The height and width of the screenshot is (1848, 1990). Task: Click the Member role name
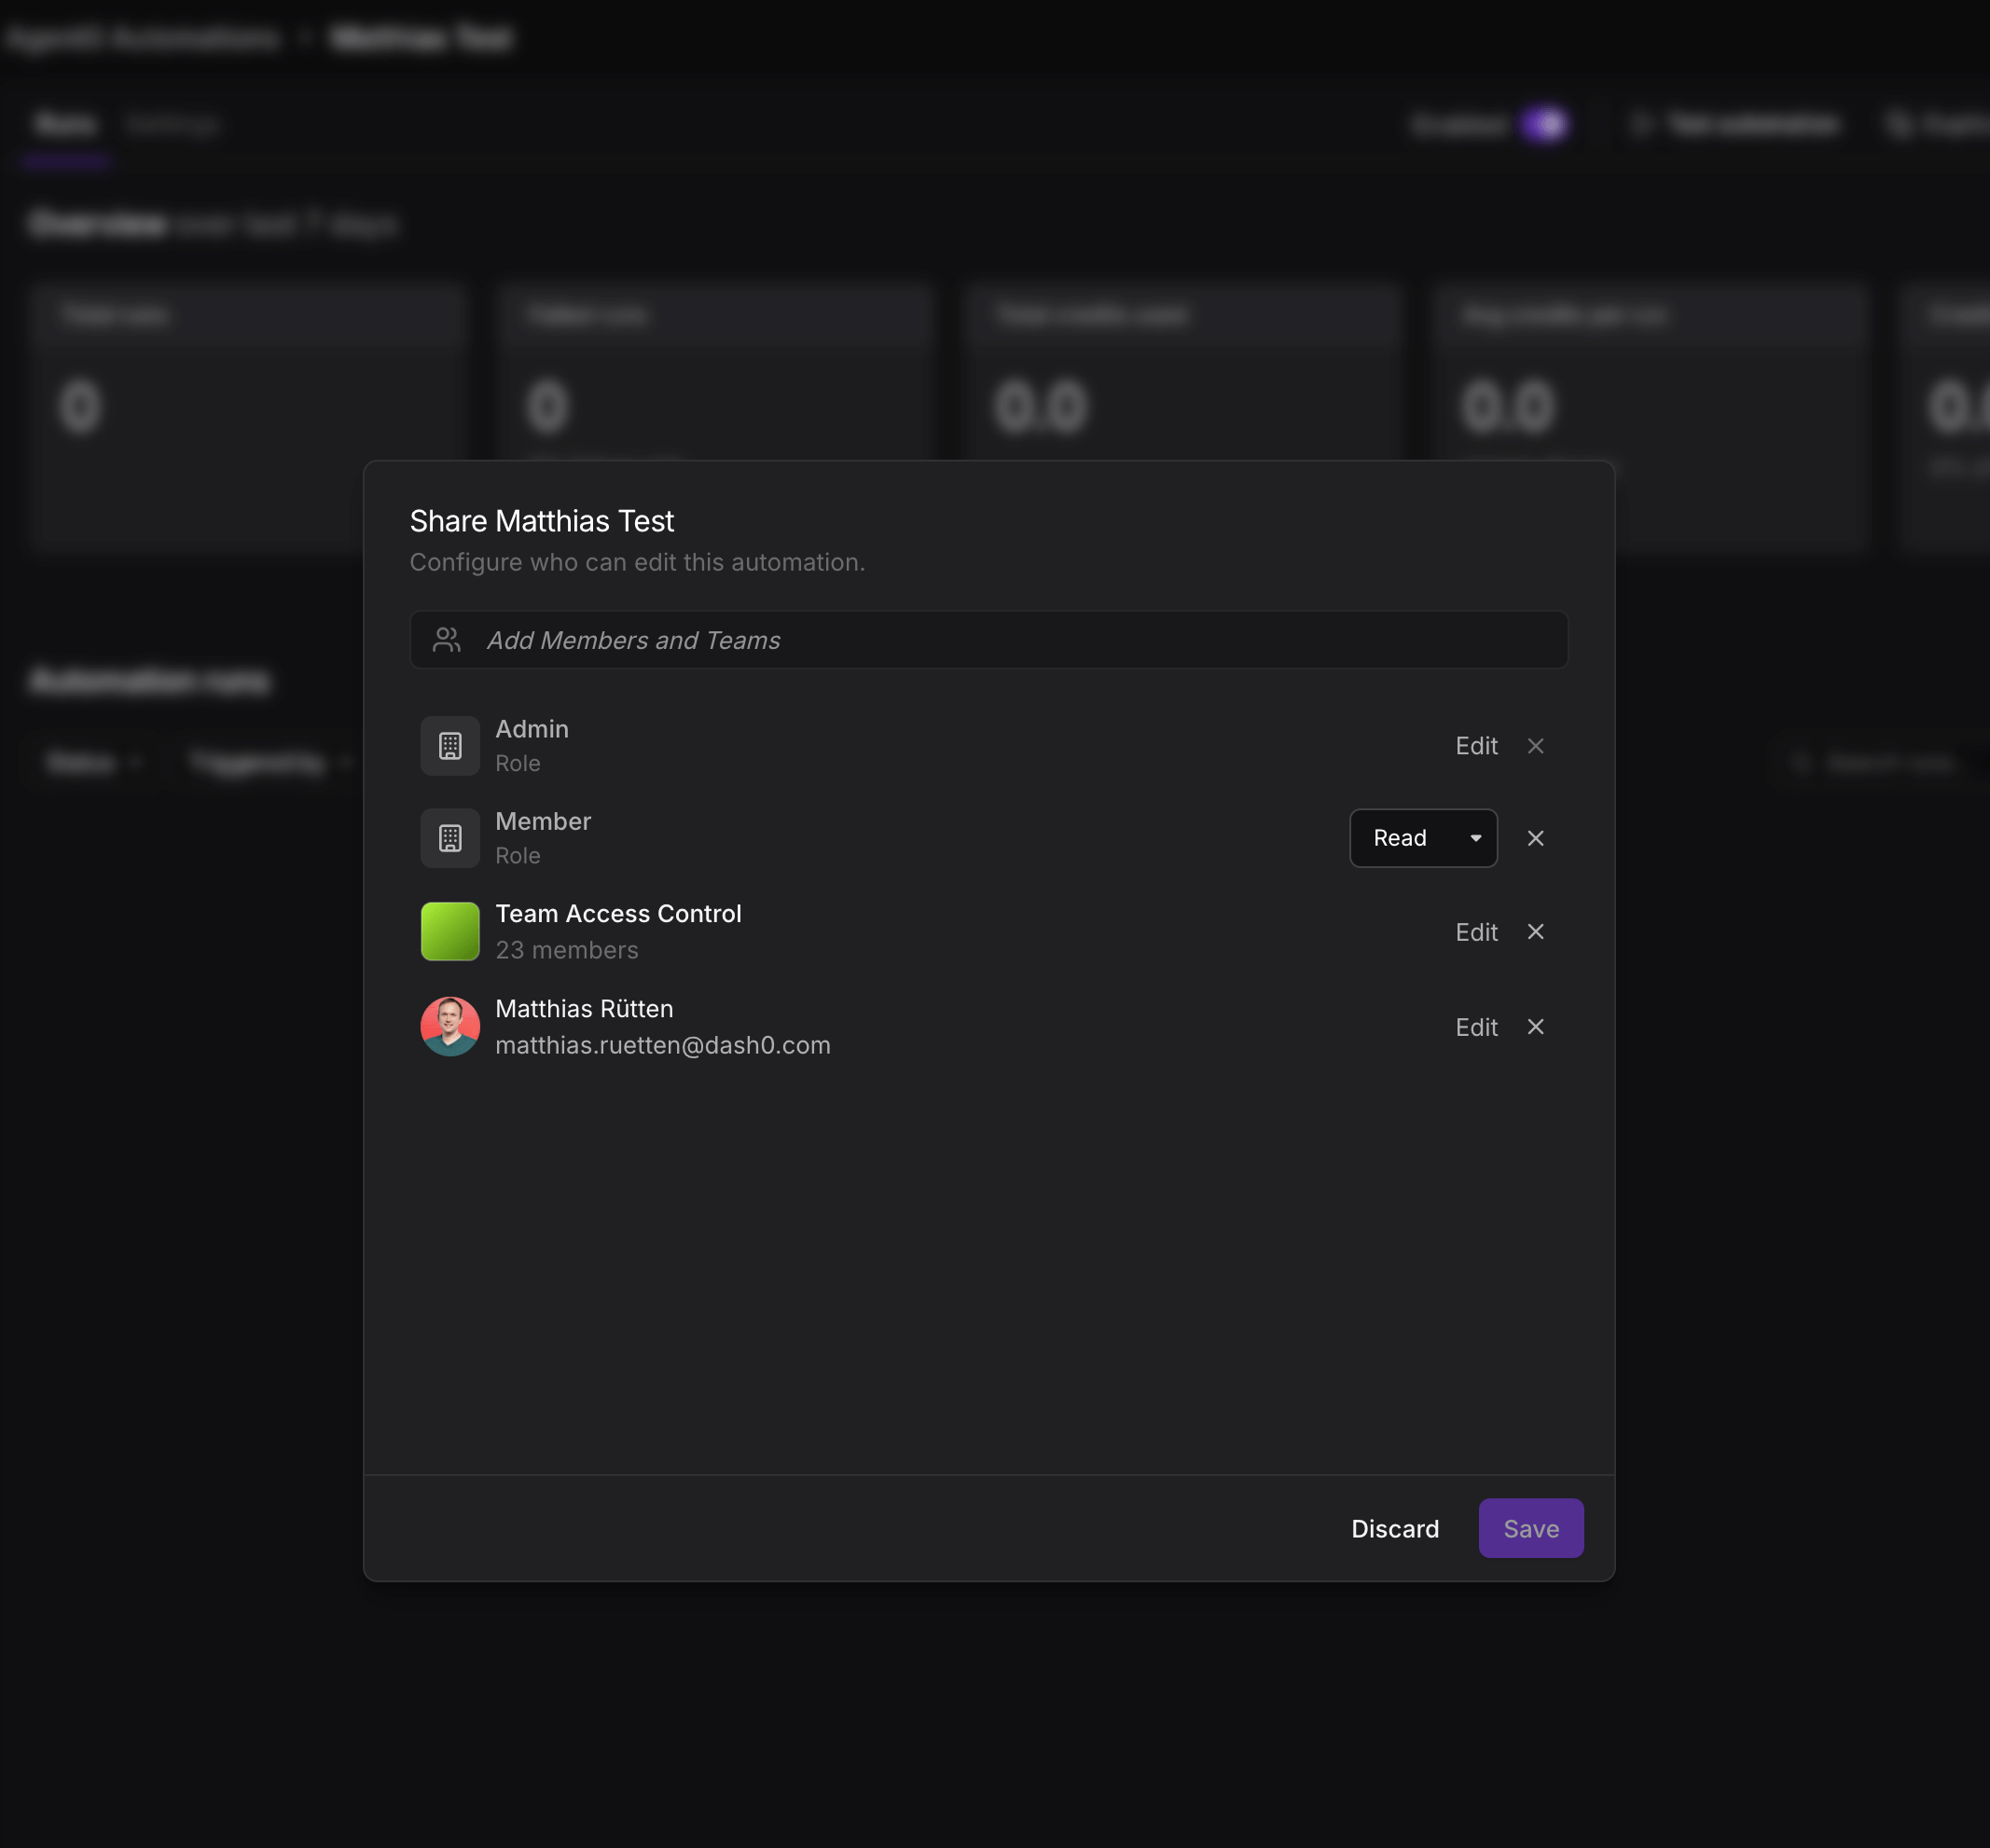(543, 821)
